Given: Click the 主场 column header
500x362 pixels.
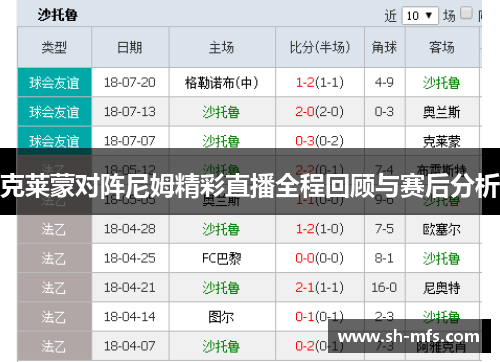Looking at the screenshot, I should 222,47.
